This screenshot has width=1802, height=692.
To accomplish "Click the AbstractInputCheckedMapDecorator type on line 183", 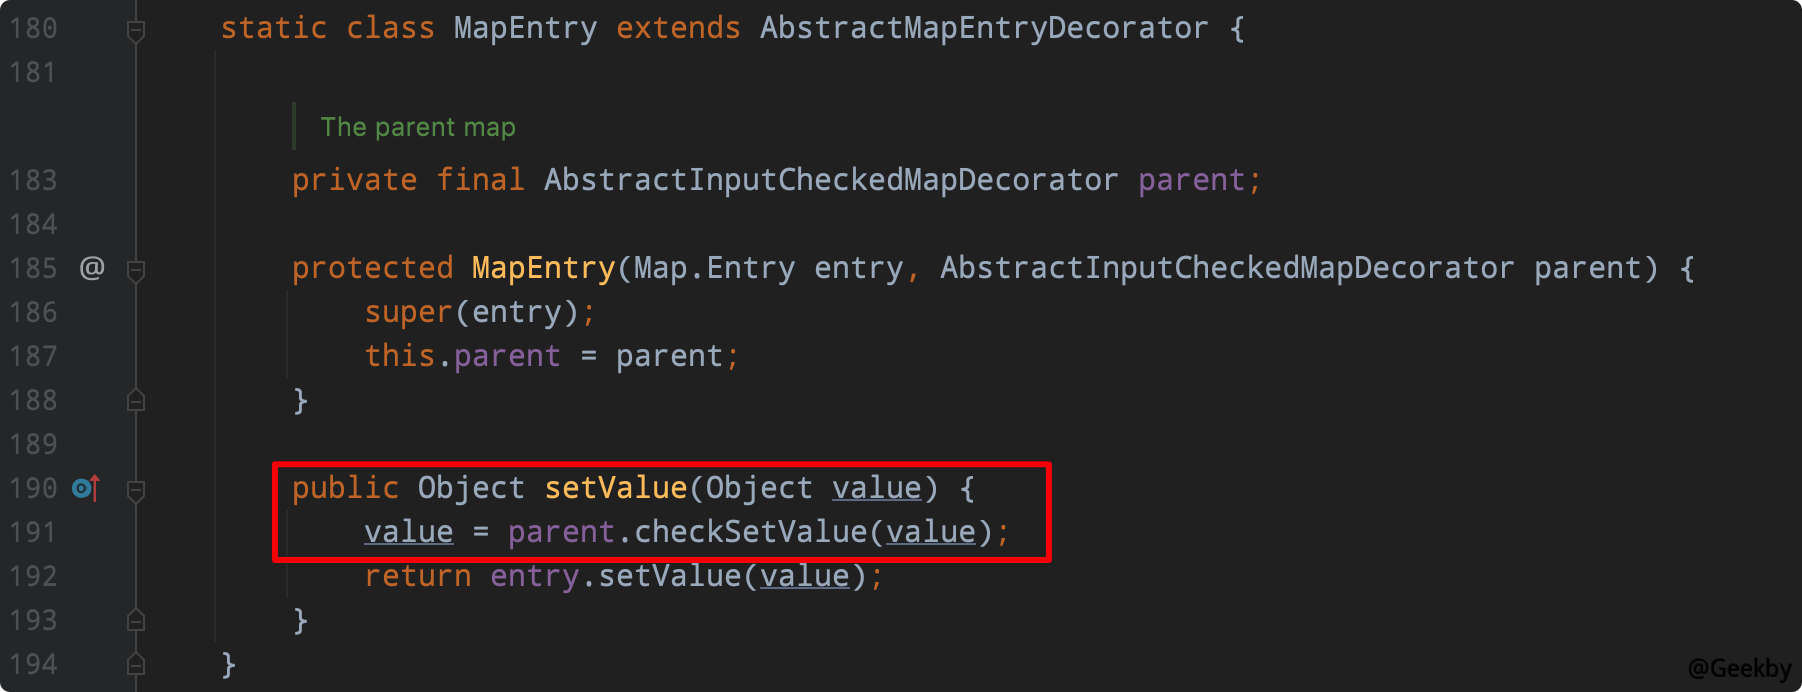I will 830,180.
